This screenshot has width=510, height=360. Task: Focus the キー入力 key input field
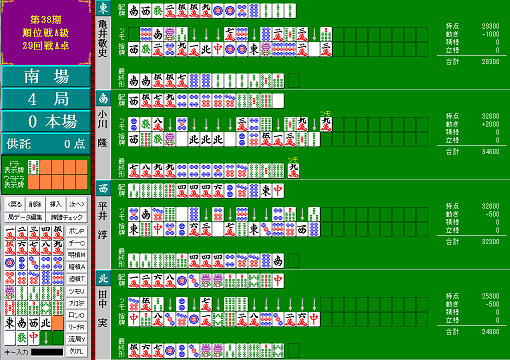click(x=47, y=352)
